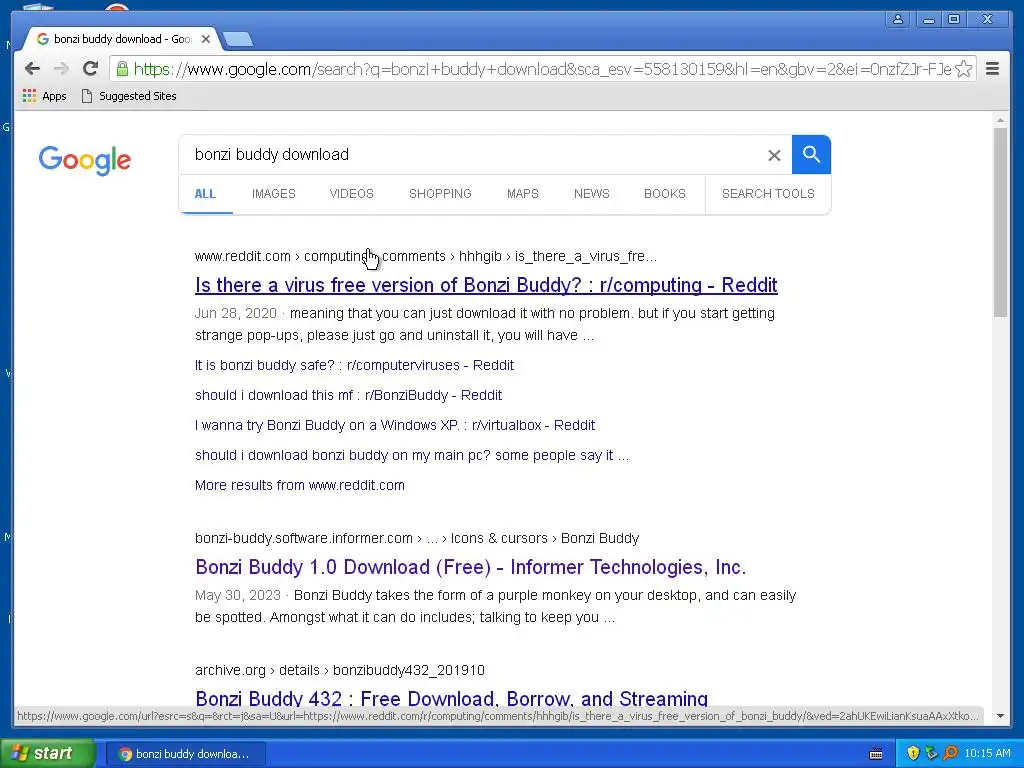1024x768 pixels.
Task: Open the Windows start menu
Action: pos(46,754)
